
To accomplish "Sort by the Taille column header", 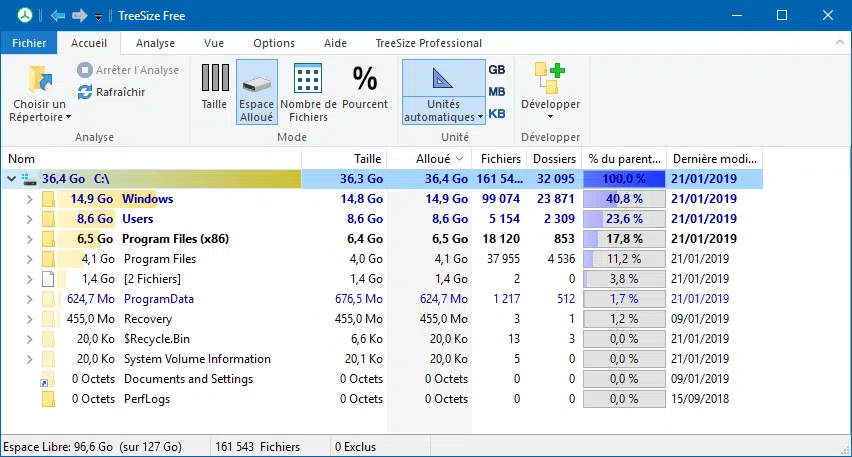I will (x=344, y=159).
